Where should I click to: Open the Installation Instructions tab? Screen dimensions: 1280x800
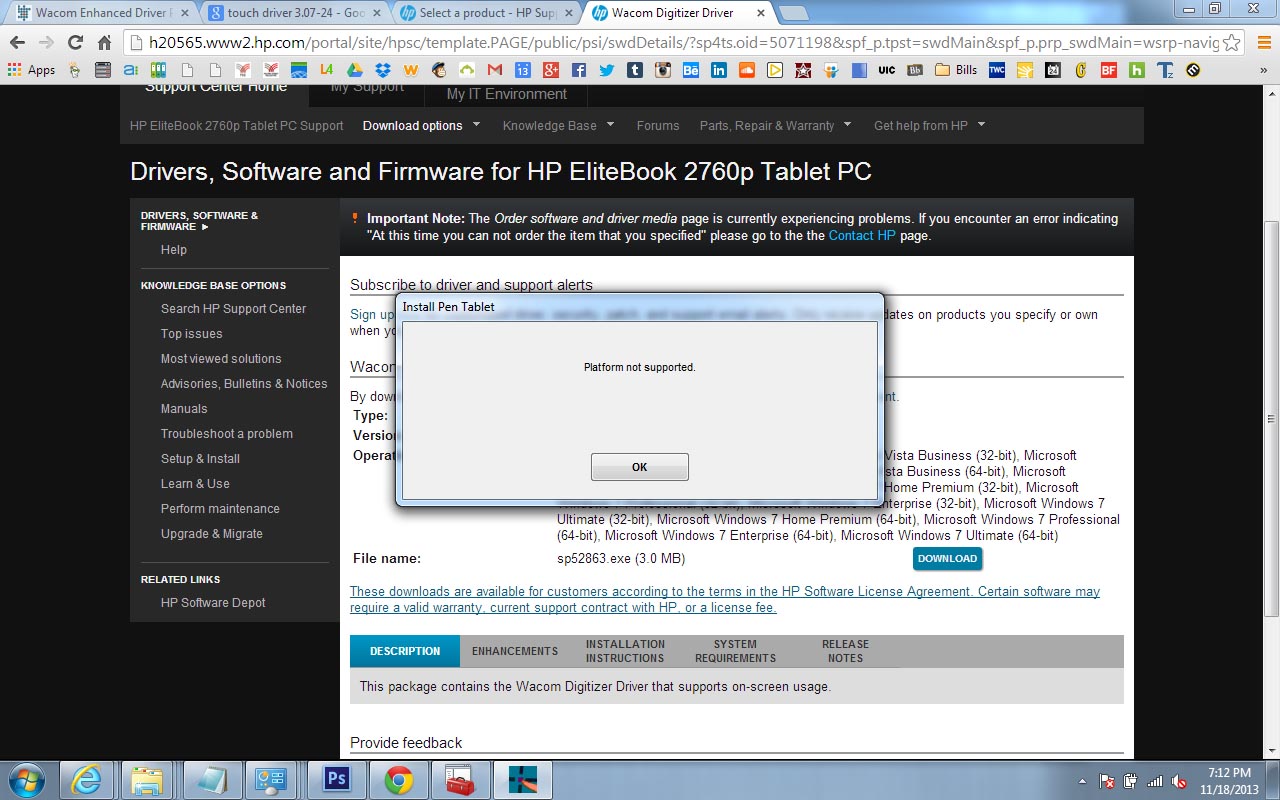pyautogui.click(x=625, y=651)
